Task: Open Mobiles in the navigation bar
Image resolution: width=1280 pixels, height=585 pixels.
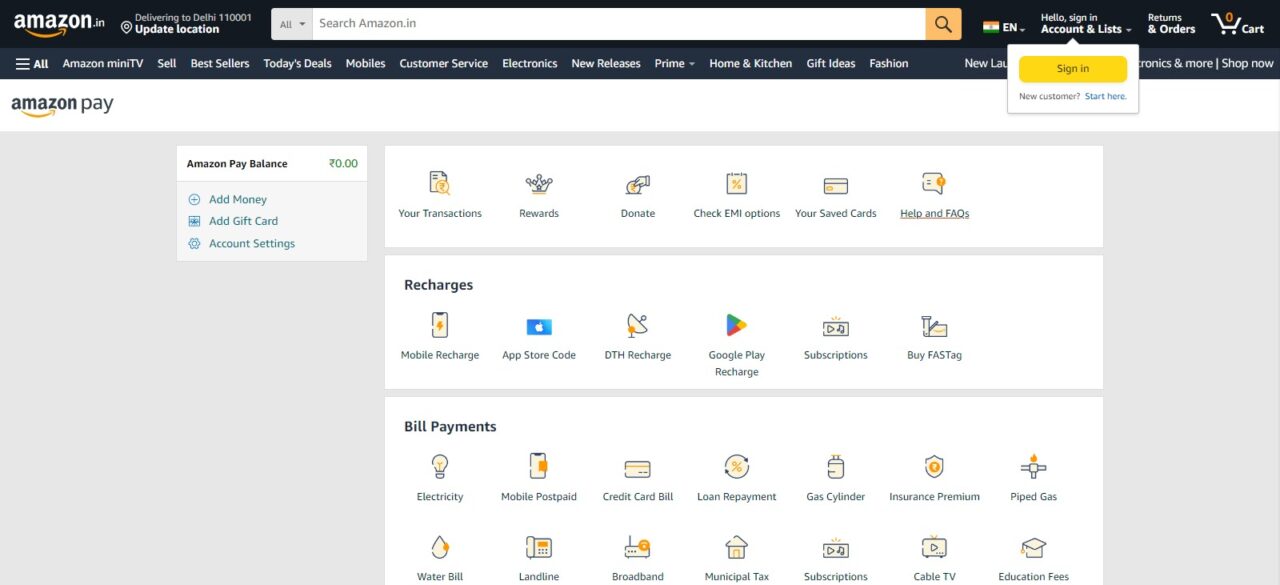Action: click(x=366, y=63)
